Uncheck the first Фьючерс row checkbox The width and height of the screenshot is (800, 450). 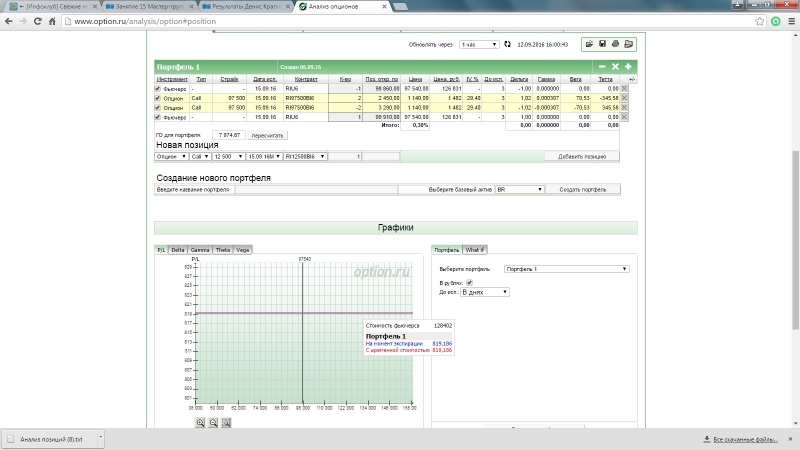click(x=158, y=89)
